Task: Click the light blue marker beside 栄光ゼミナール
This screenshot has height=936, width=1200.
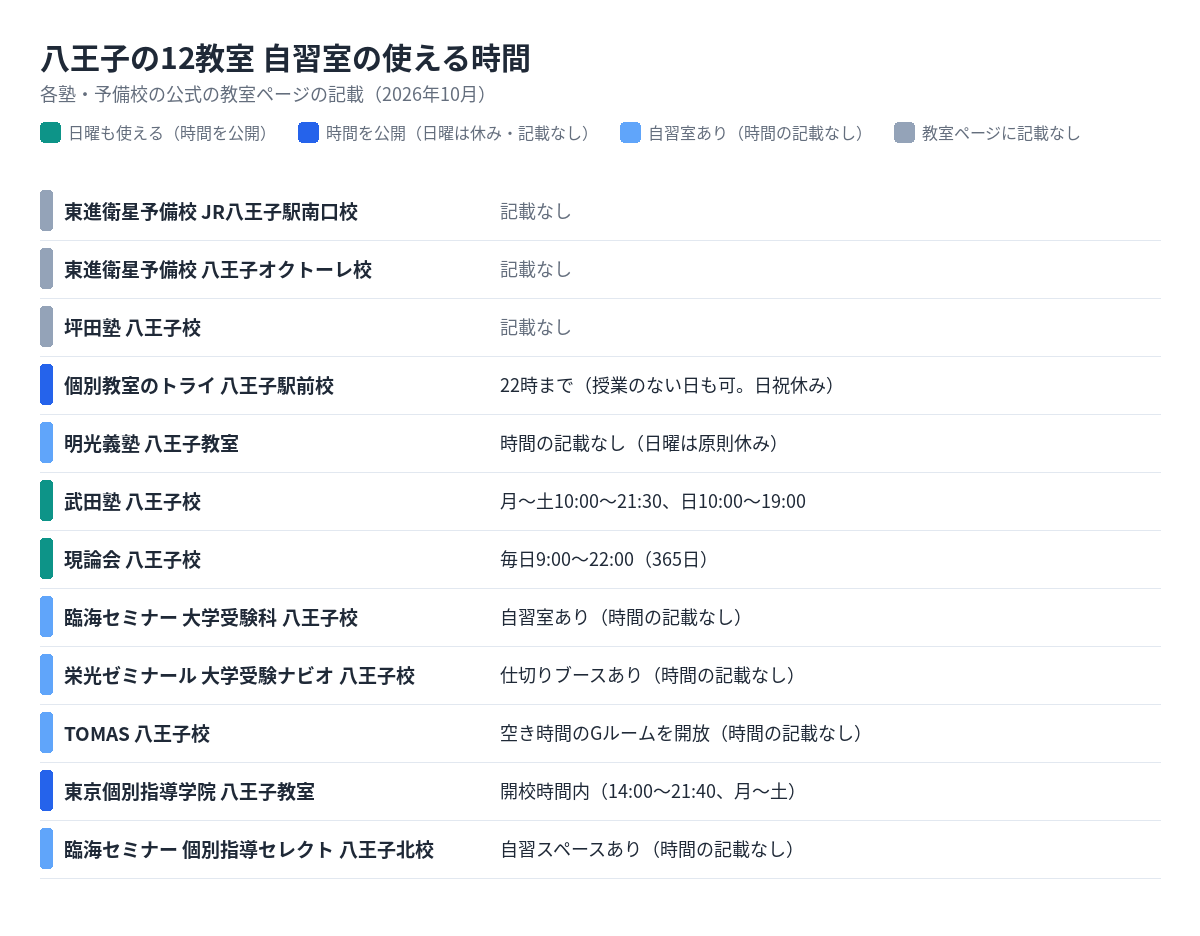Action: tap(46, 675)
